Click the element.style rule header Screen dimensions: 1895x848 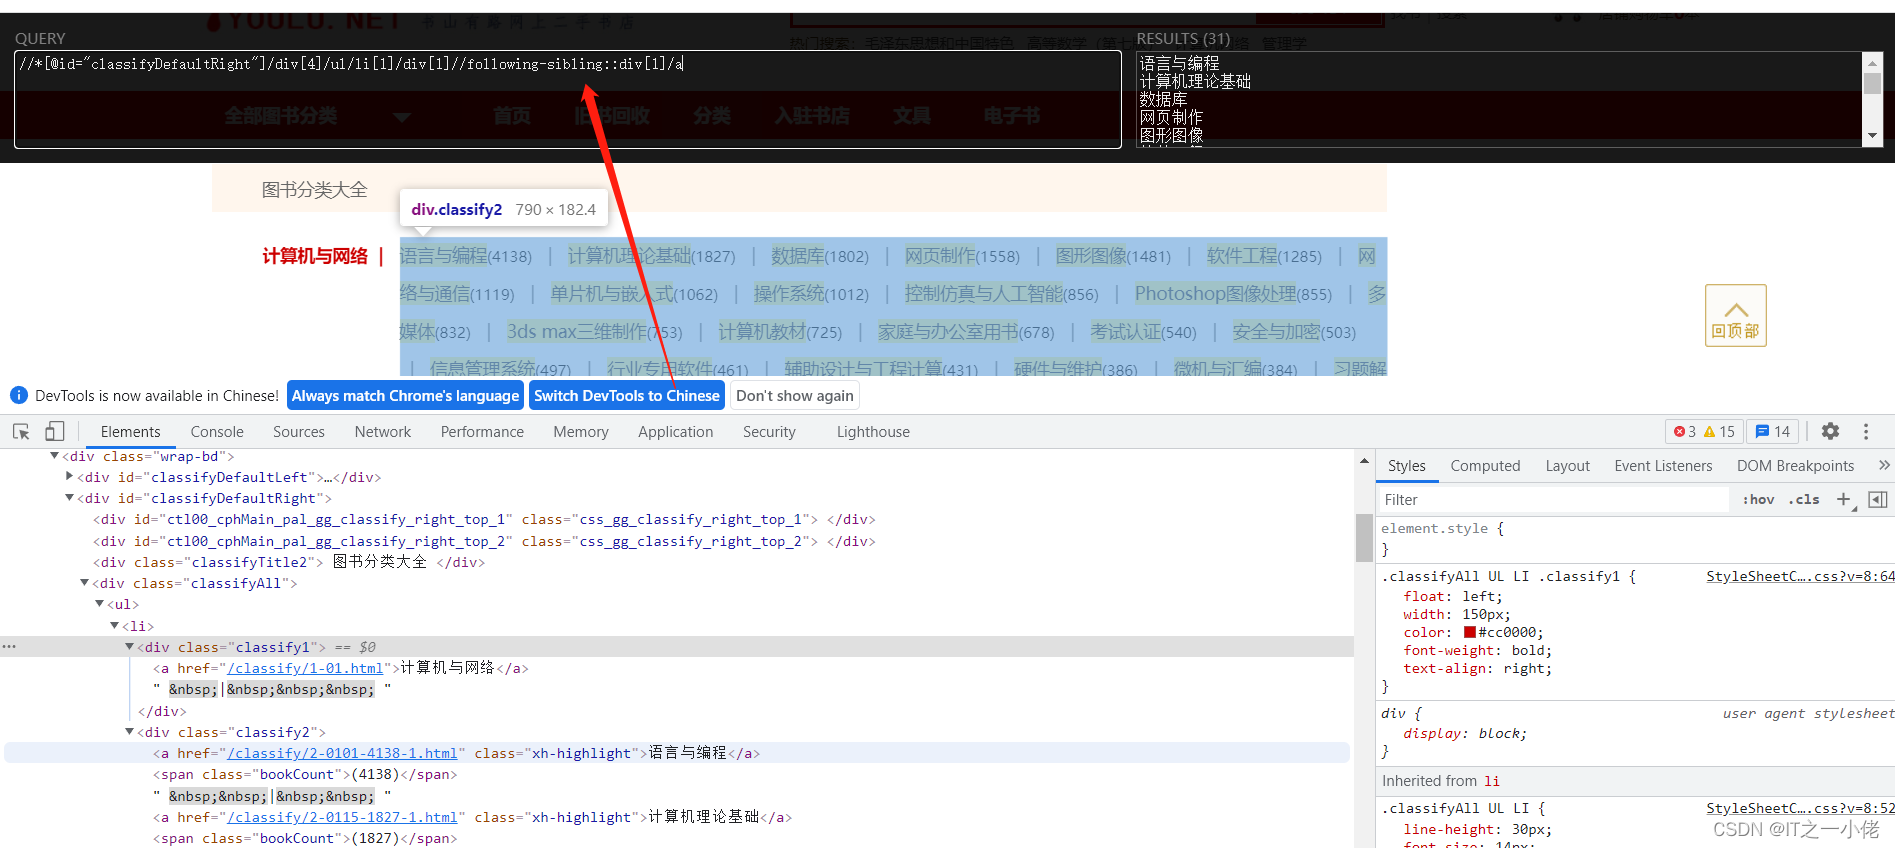[x=1442, y=528]
